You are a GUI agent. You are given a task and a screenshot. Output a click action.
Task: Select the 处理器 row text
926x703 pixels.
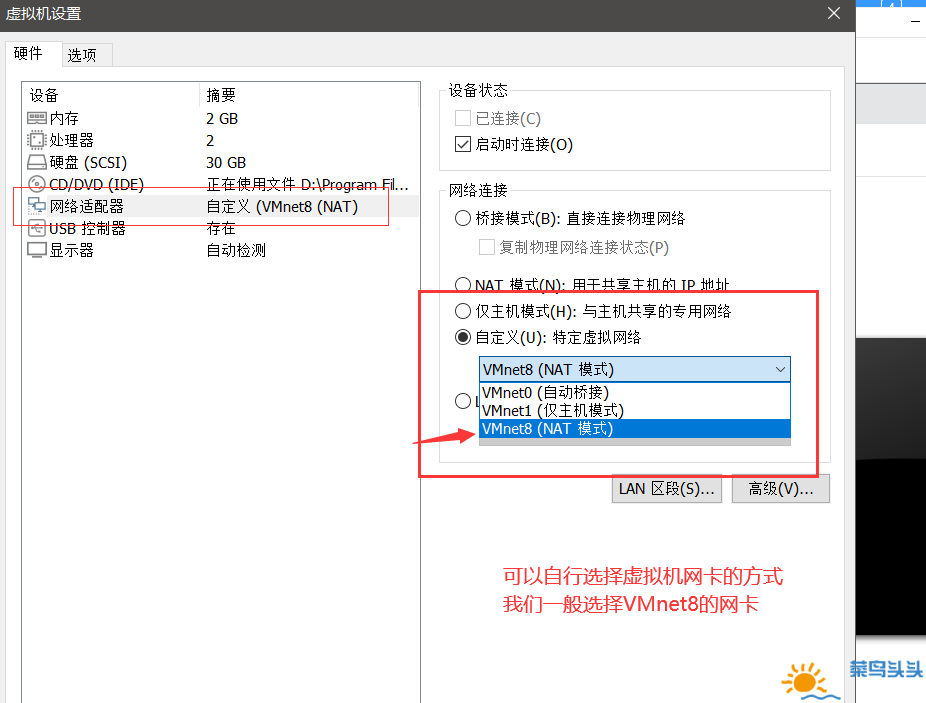pyautogui.click(x=71, y=140)
